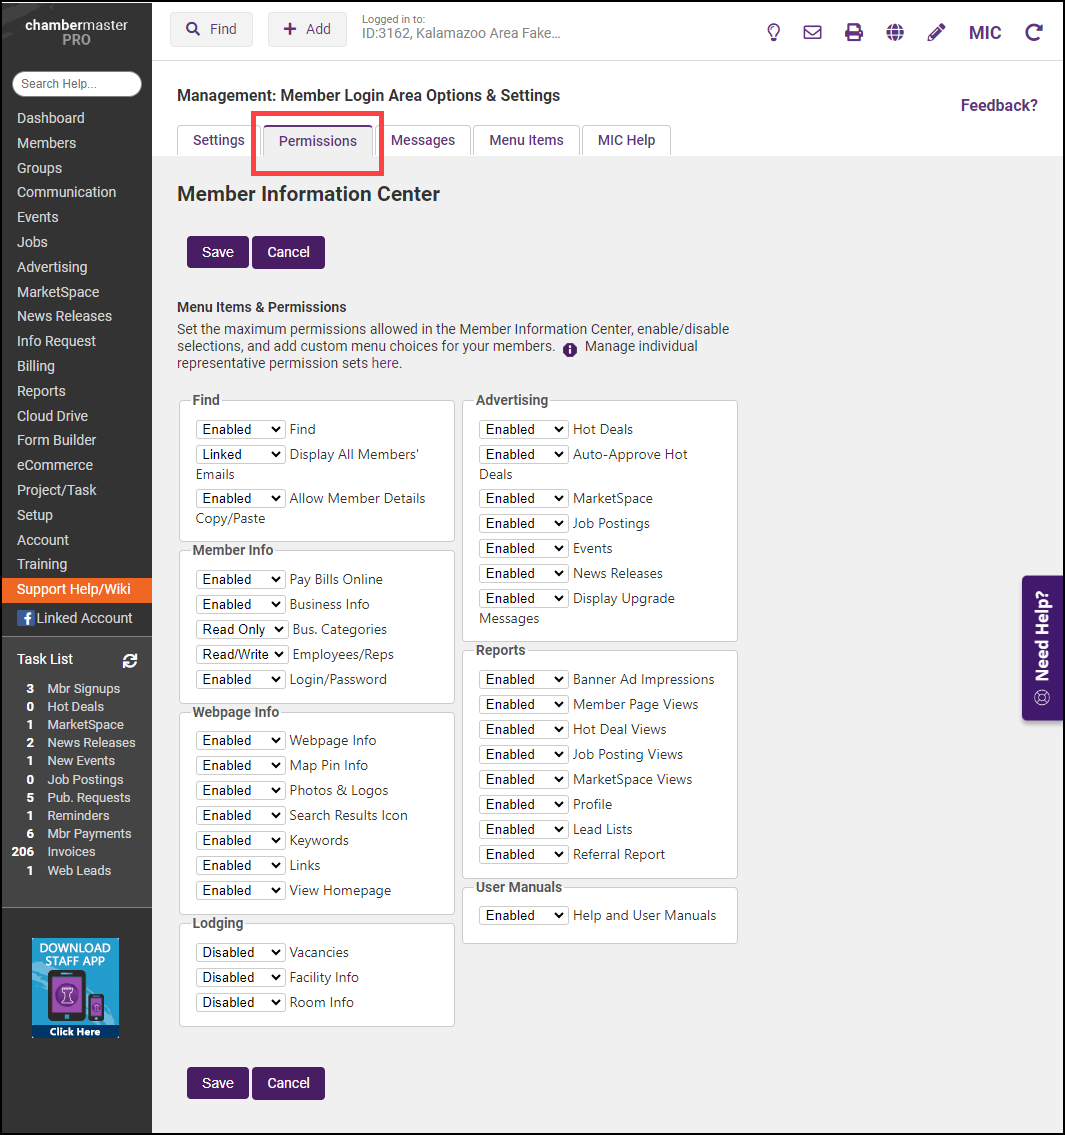
Task: Click the top Save button
Action: click(217, 252)
